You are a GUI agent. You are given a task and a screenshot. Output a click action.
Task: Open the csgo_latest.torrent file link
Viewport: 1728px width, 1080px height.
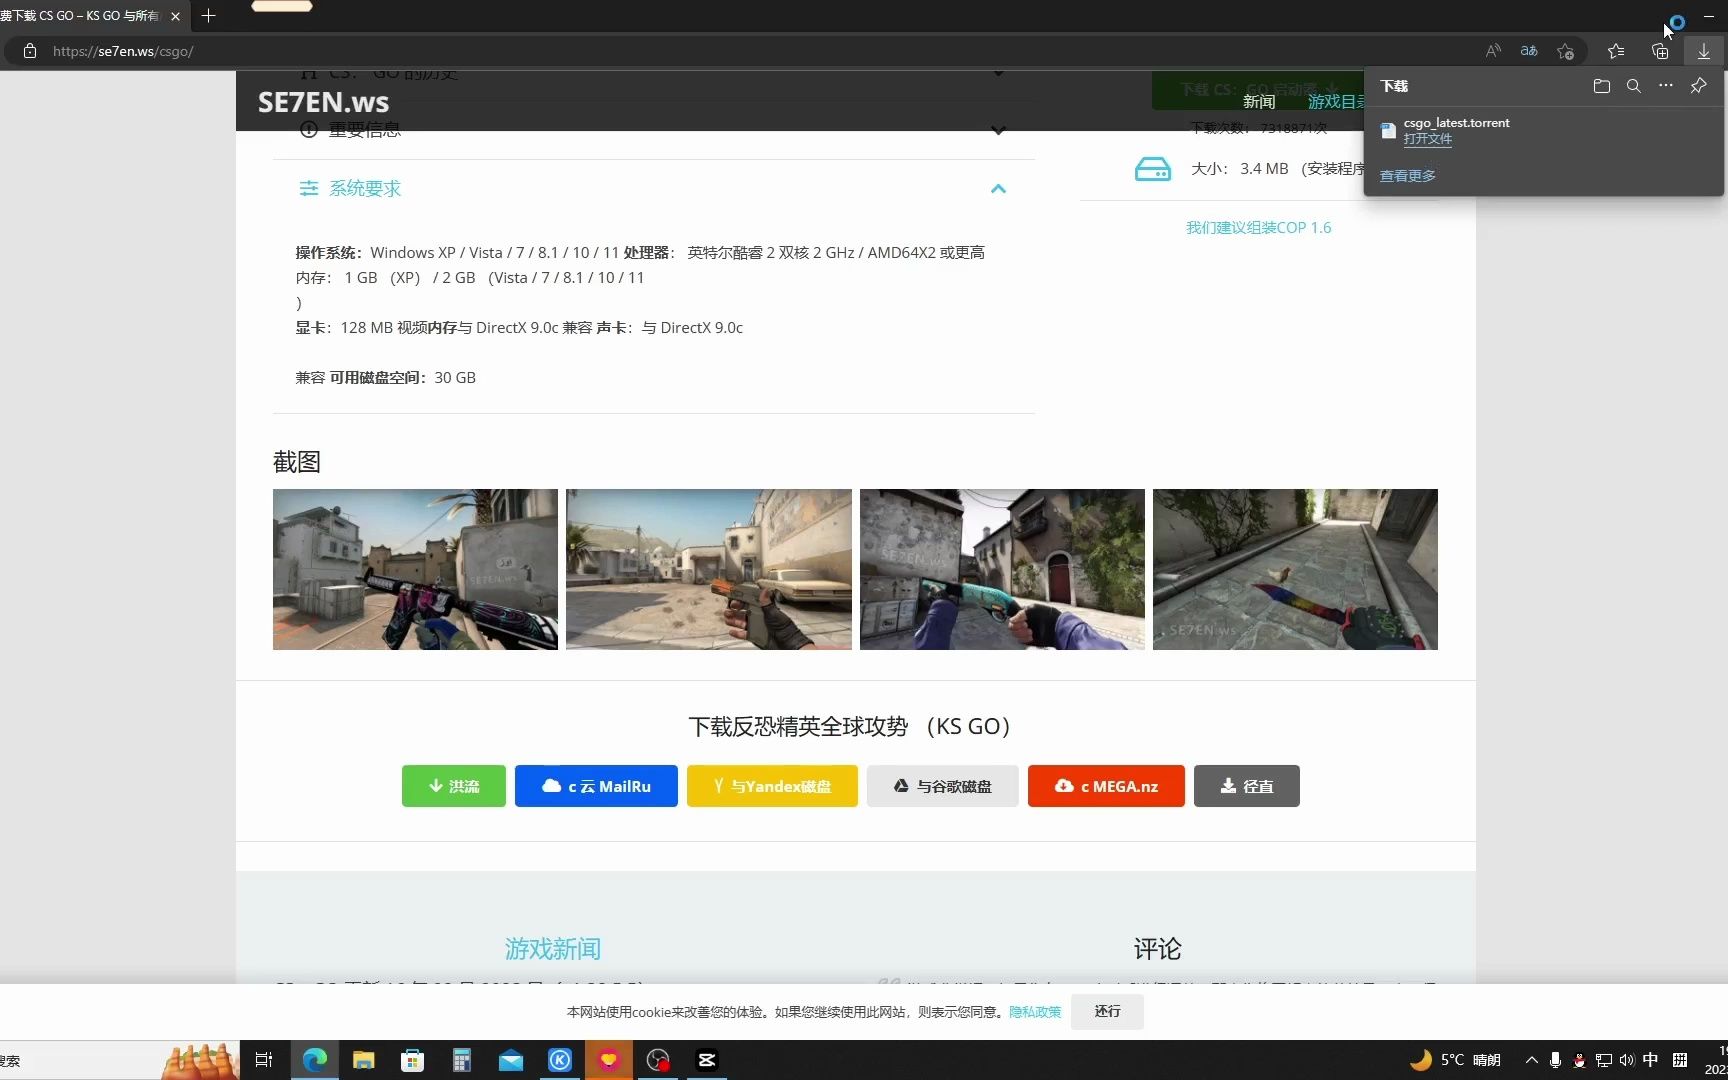click(1427, 139)
